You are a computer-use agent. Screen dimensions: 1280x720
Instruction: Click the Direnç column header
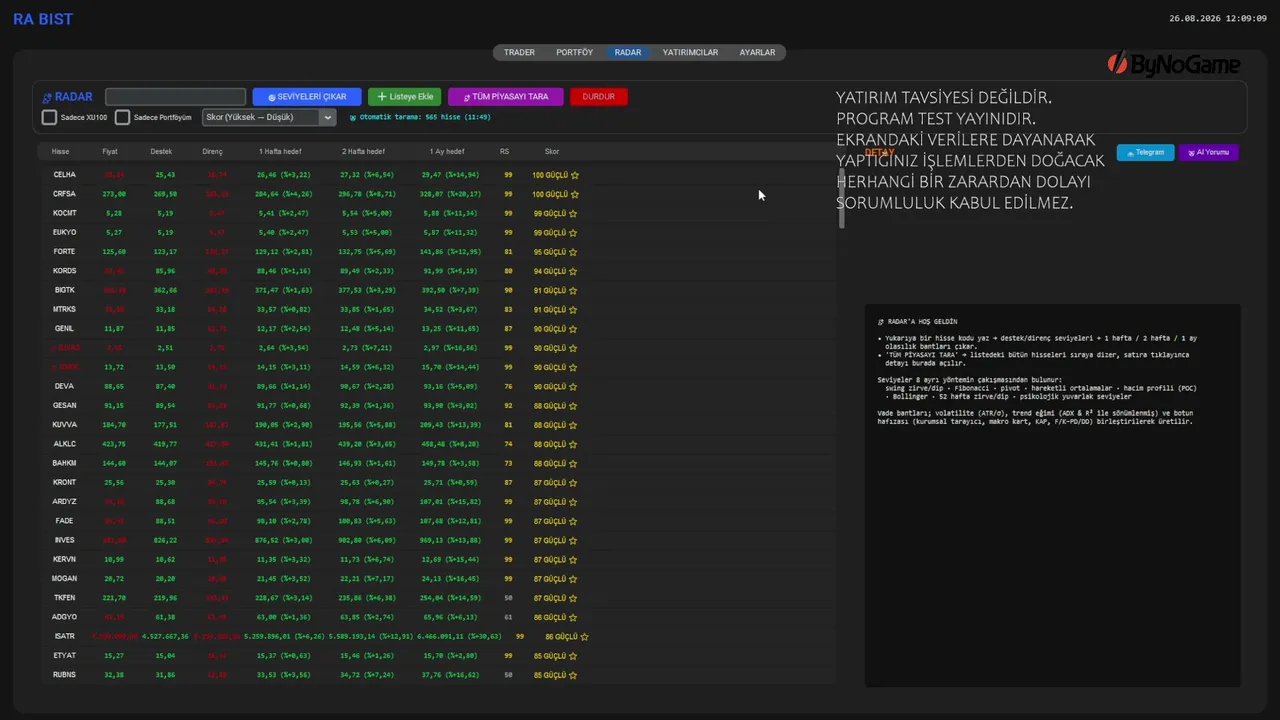[x=212, y=152]
